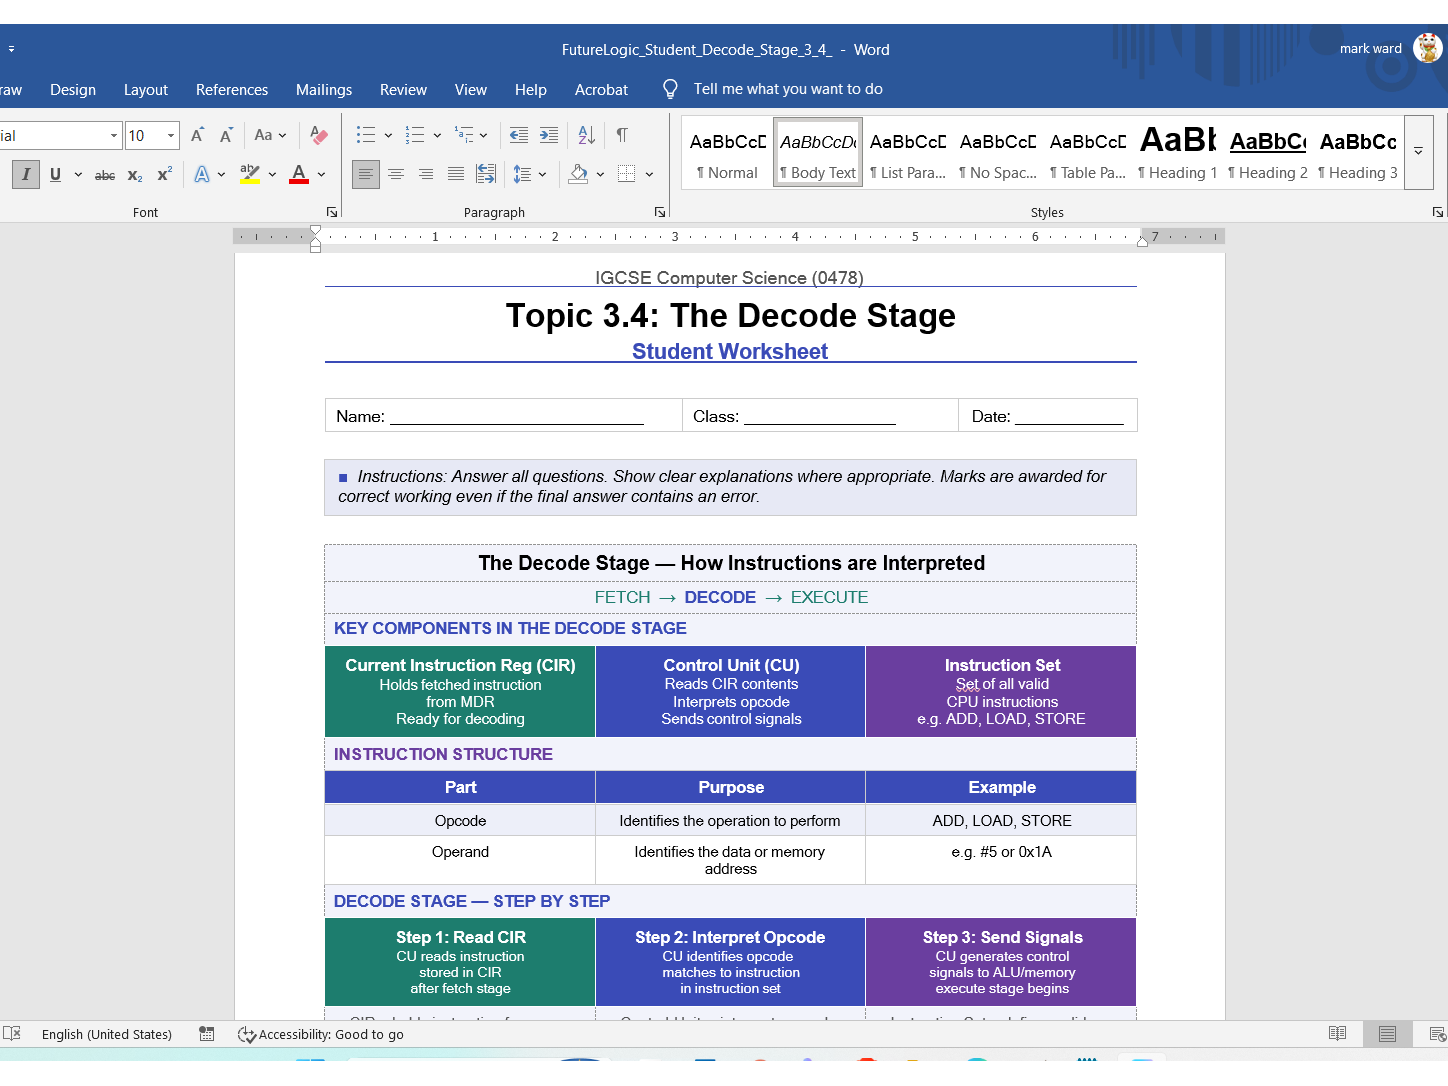Click English (United States) language status
This screenshot has width=1448, height=1086.
[x=107, y=1034]
